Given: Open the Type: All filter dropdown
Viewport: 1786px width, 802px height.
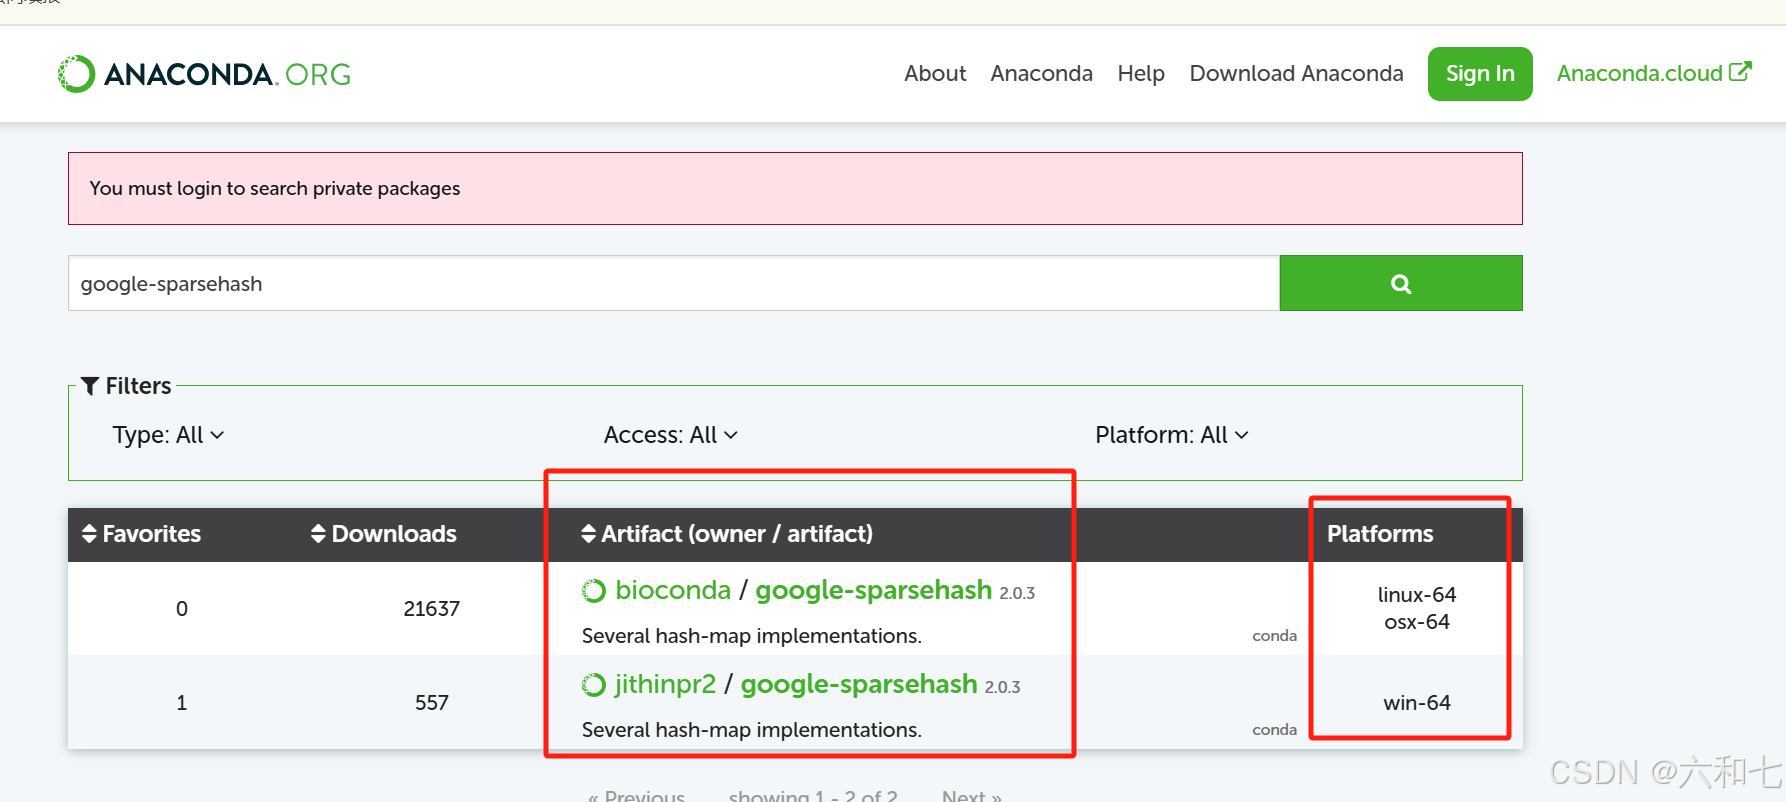Looking at the screenshot, I should (x=168, y=435).
